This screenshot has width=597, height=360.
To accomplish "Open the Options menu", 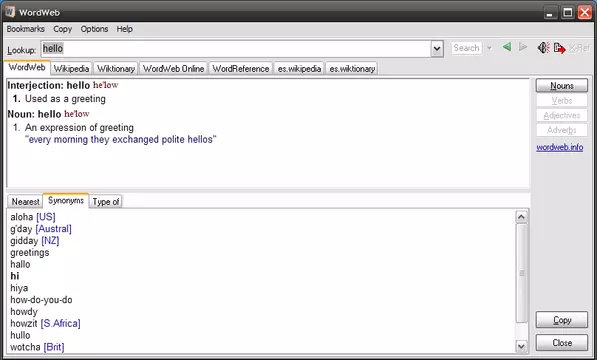I will point(94,29).
